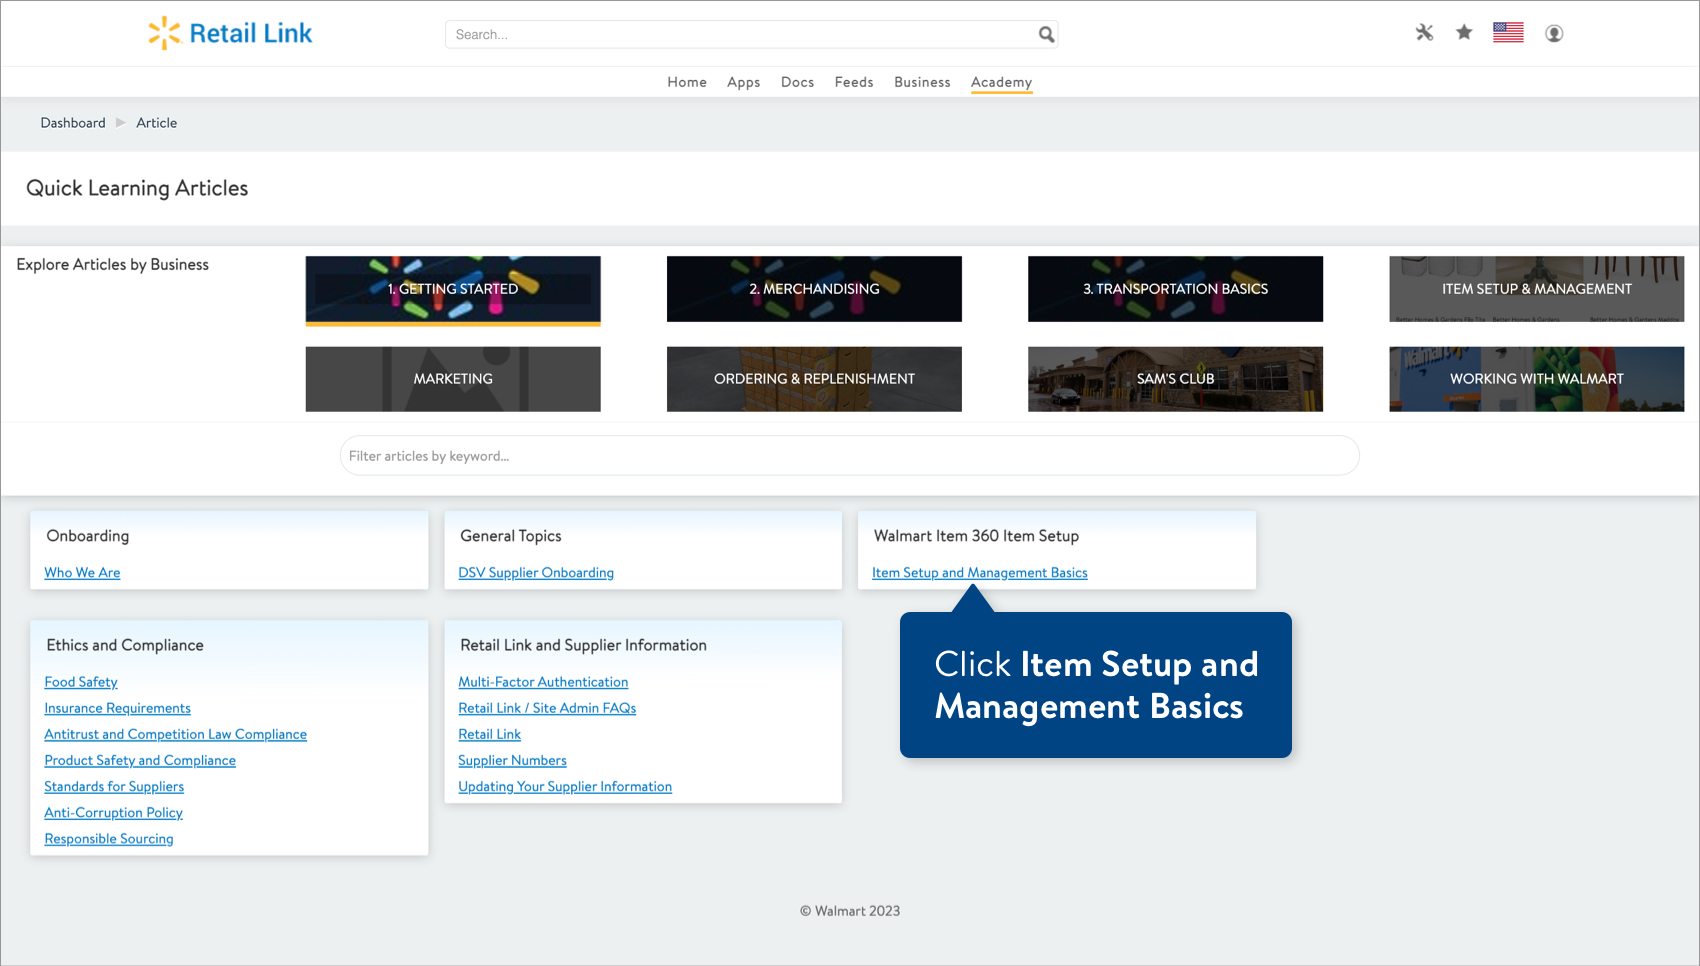Select the Sam's Club tile
This screenshot has height=966, width=1700.
[1175, 379]
